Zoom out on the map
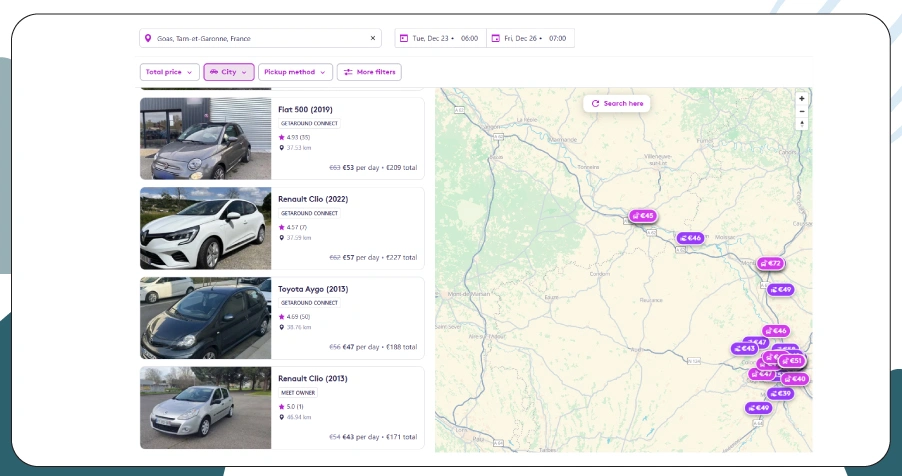Screen dimensions: 902x476 point(801,111)
